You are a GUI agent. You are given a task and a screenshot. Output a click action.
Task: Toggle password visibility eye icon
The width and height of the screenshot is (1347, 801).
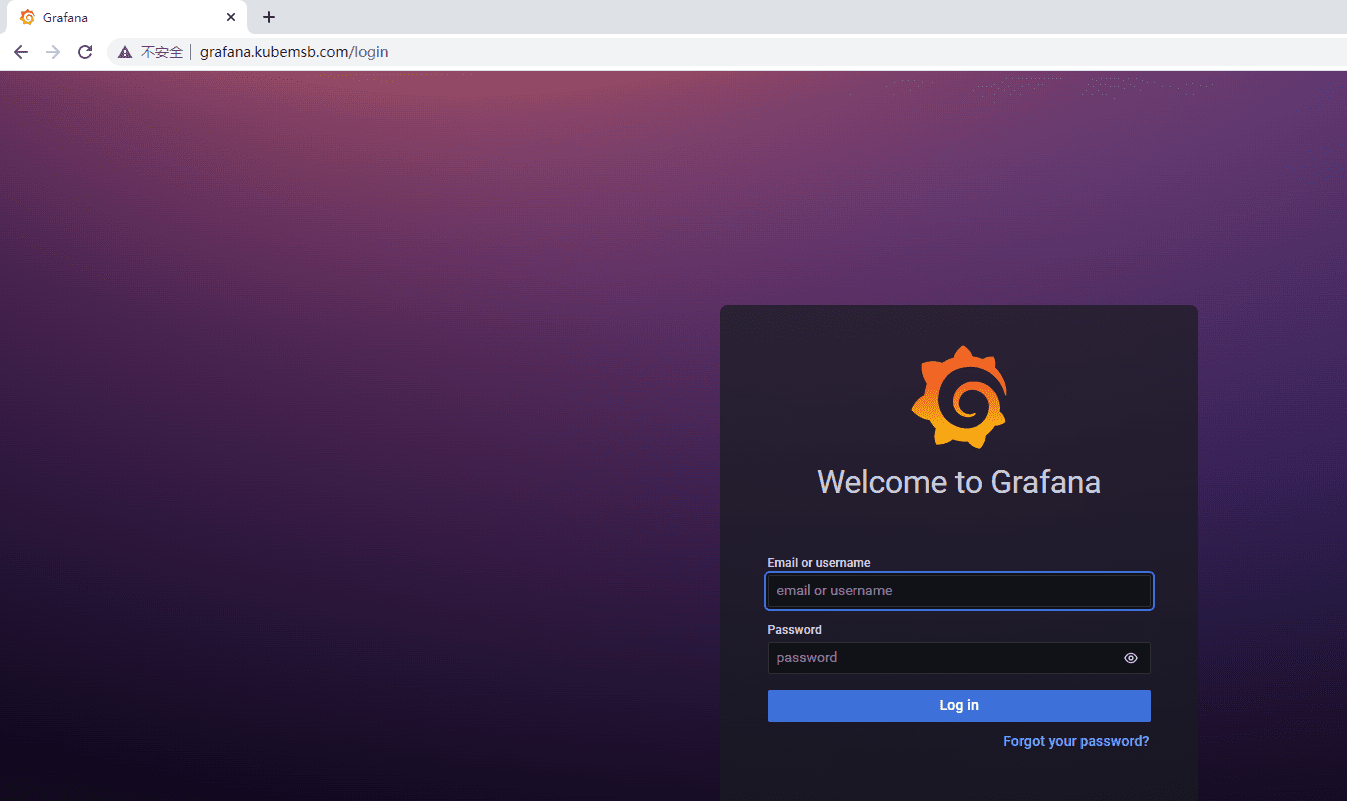point(1131,658)
